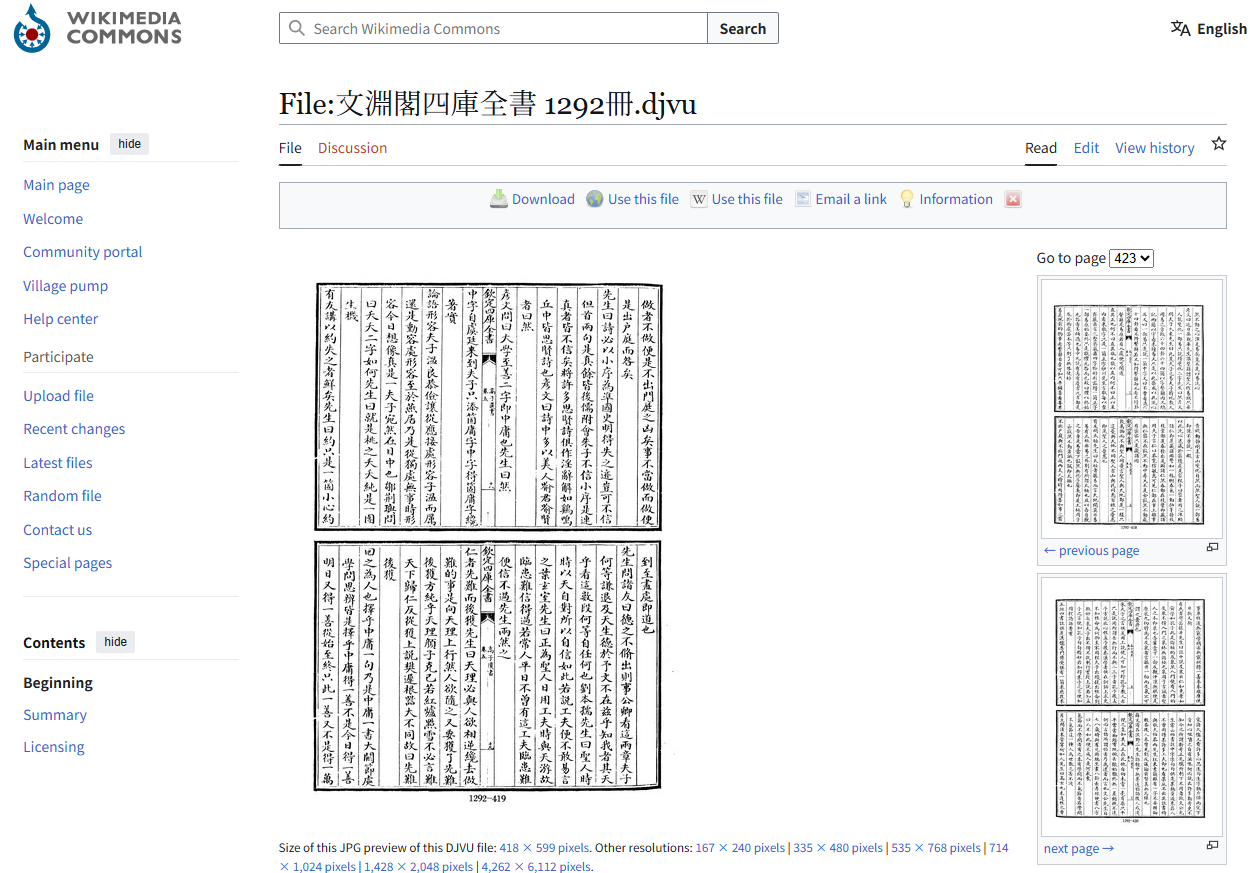
Task: Open the Contact us link
Action: point(58,530)
